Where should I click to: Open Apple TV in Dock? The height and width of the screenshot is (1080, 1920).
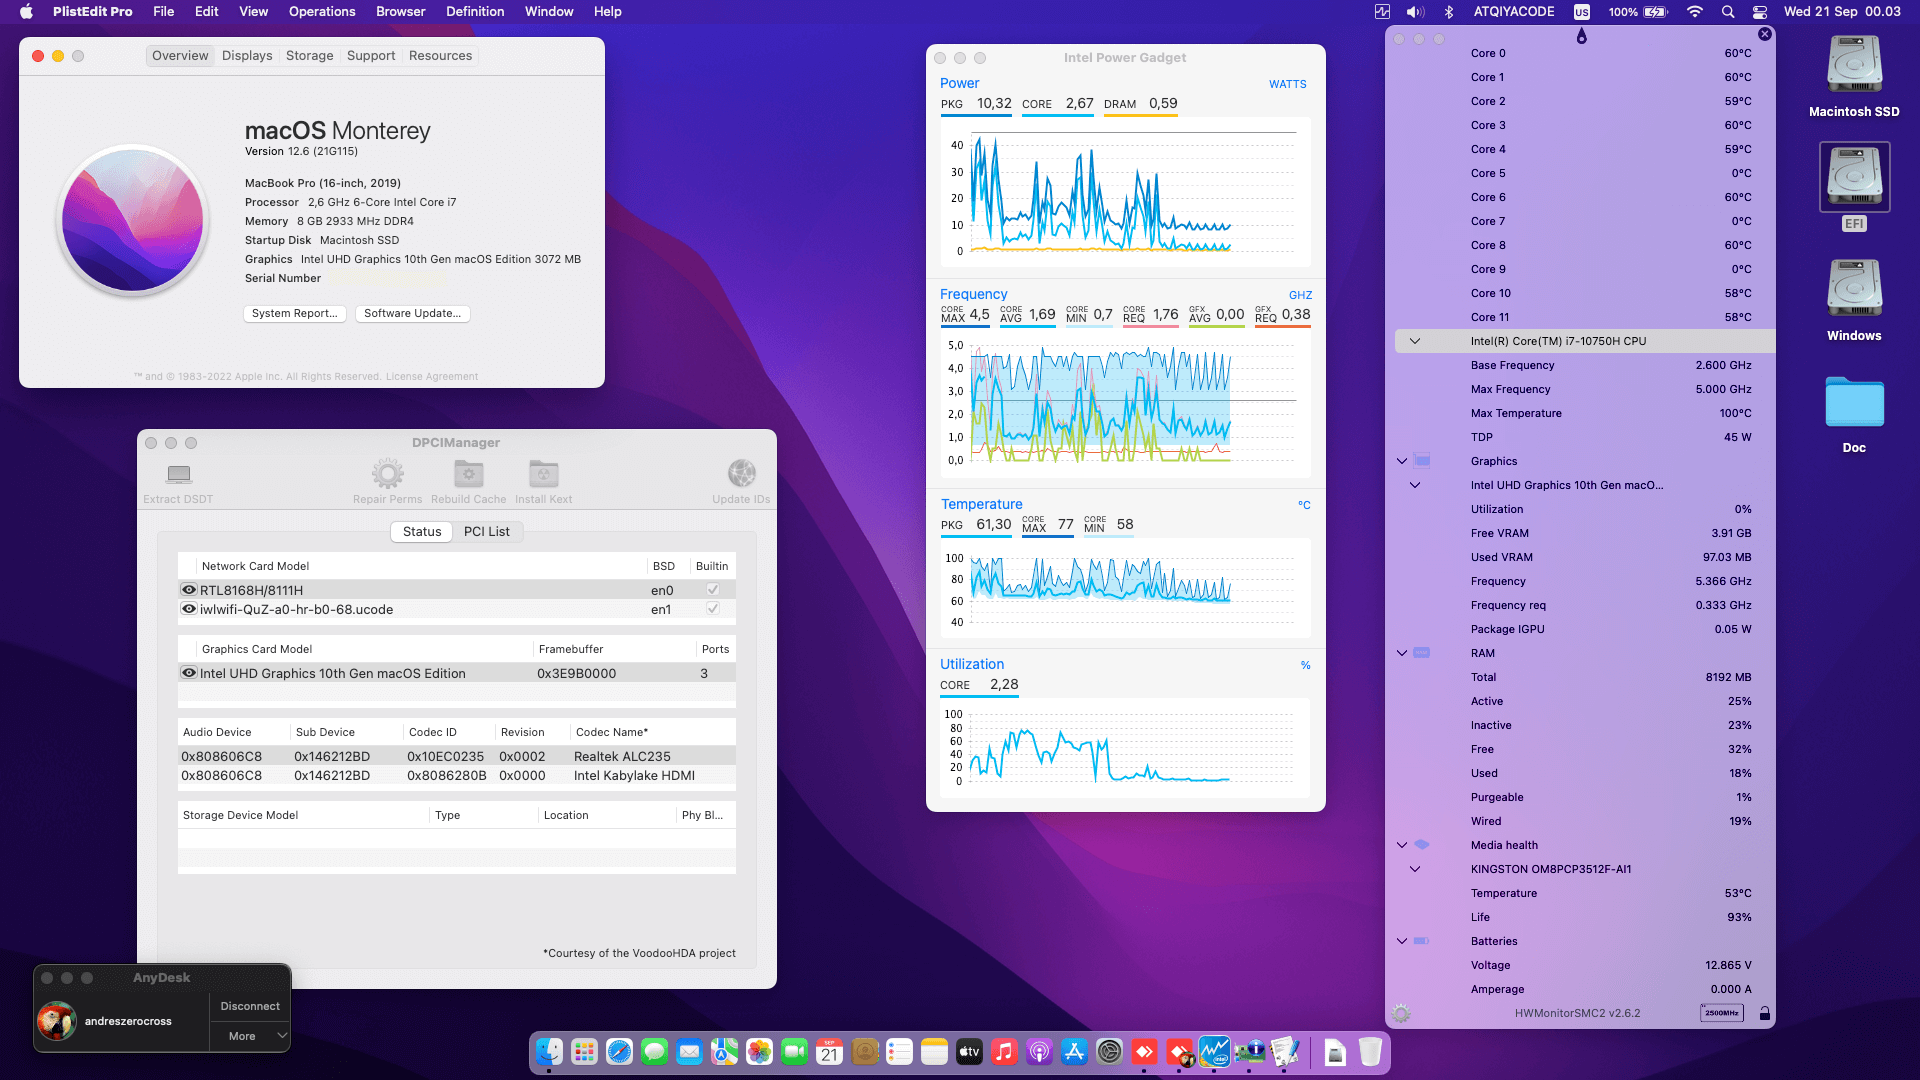(969, 1052)
